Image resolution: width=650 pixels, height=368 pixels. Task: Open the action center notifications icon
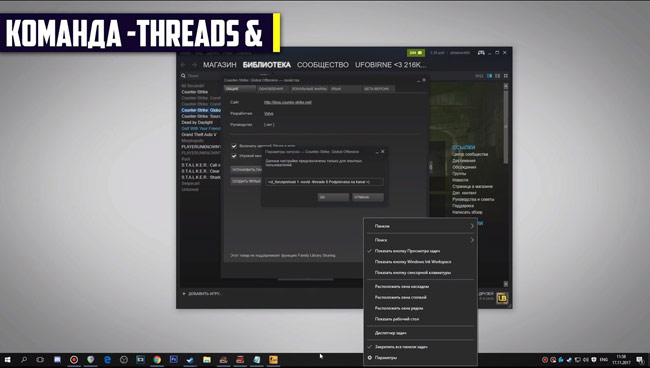pos(640,360)
